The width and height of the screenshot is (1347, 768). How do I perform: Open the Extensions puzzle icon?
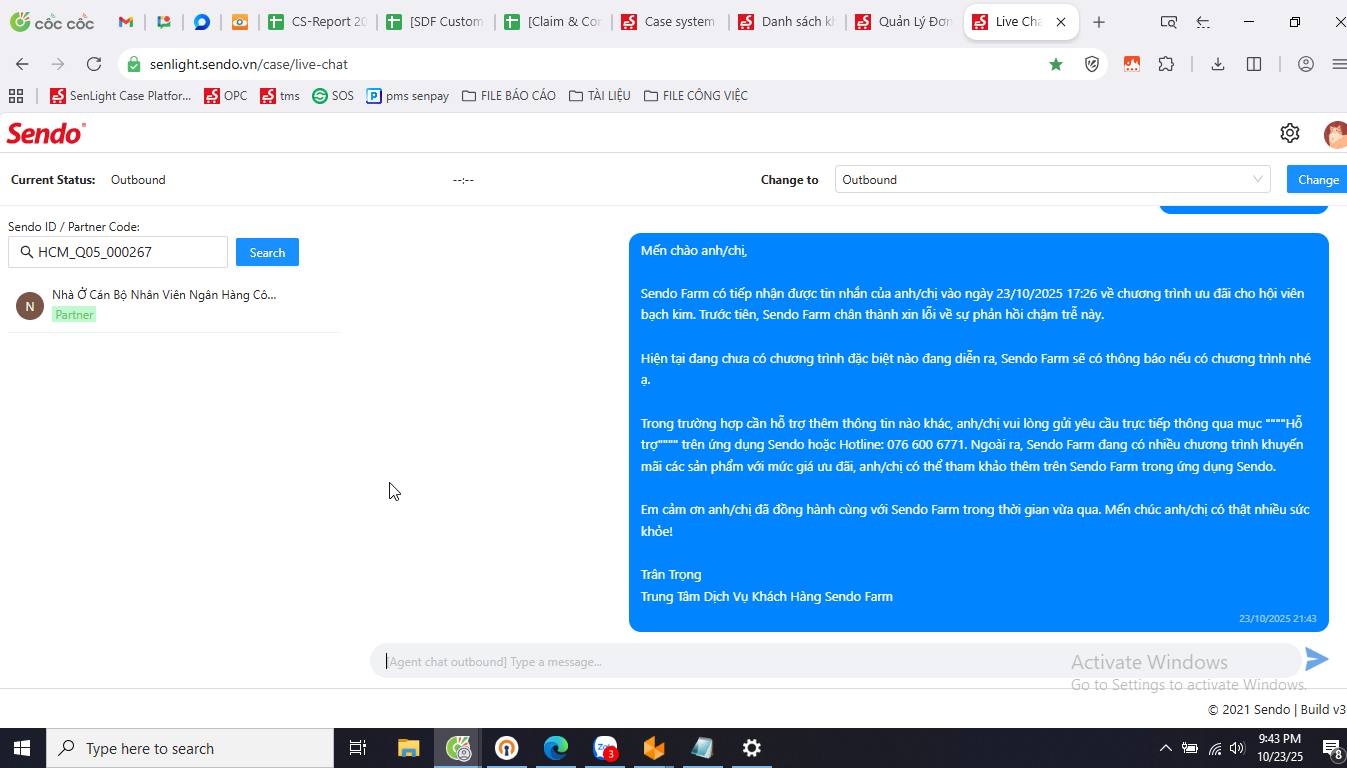(x=1166, y=64)
